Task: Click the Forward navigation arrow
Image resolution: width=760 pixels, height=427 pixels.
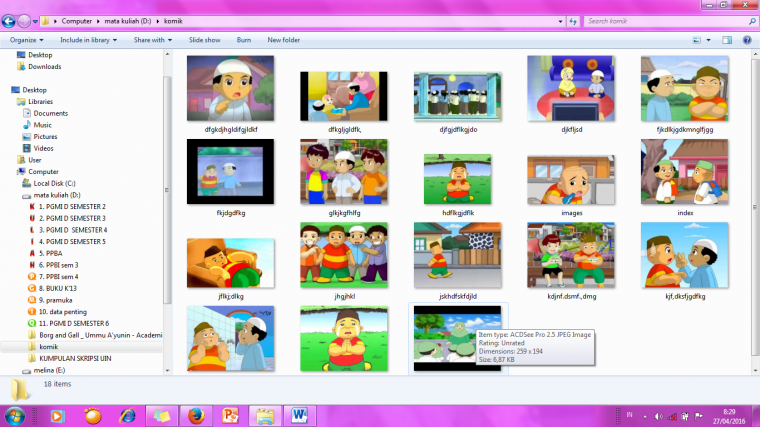Action: [x=23, y=21]
